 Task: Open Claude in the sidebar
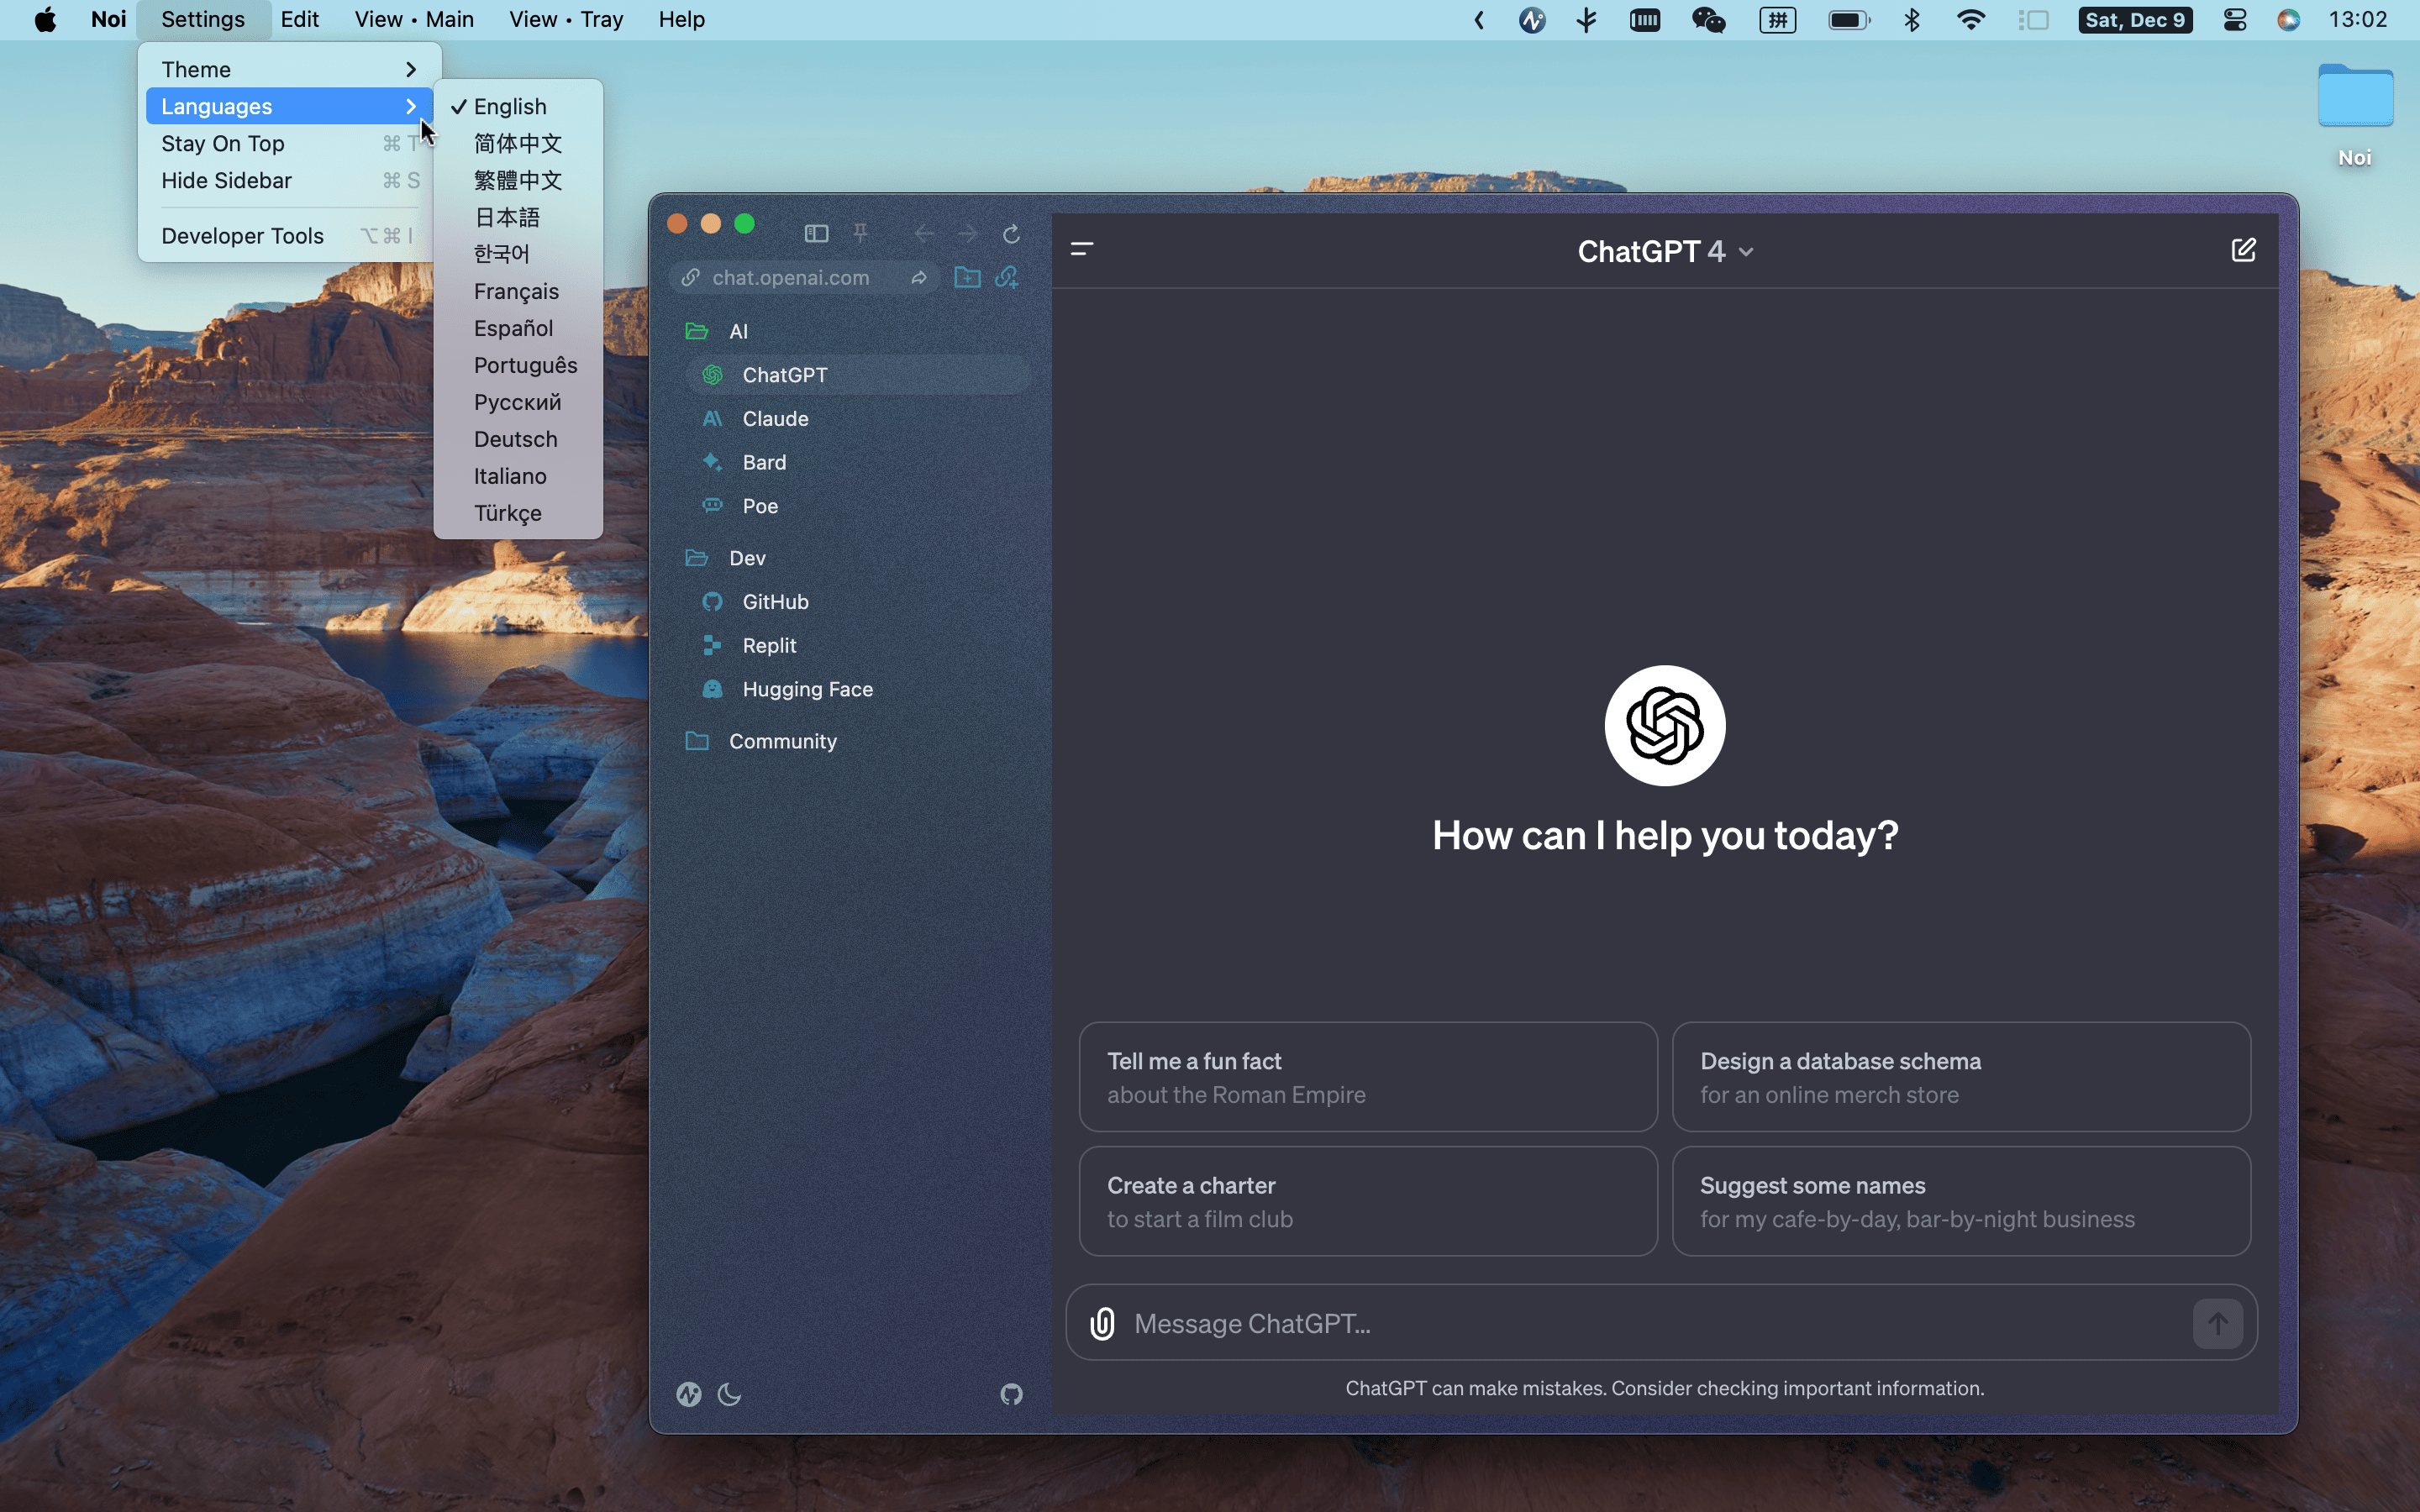[775, 418]
